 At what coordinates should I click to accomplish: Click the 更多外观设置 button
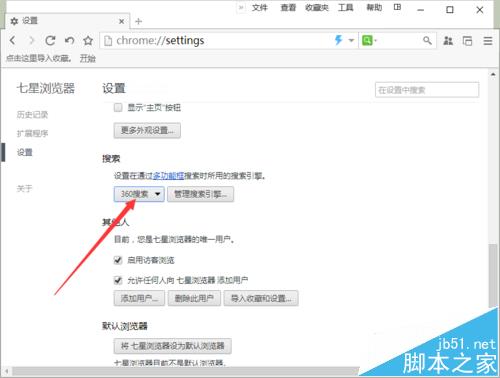pos(147,130)
